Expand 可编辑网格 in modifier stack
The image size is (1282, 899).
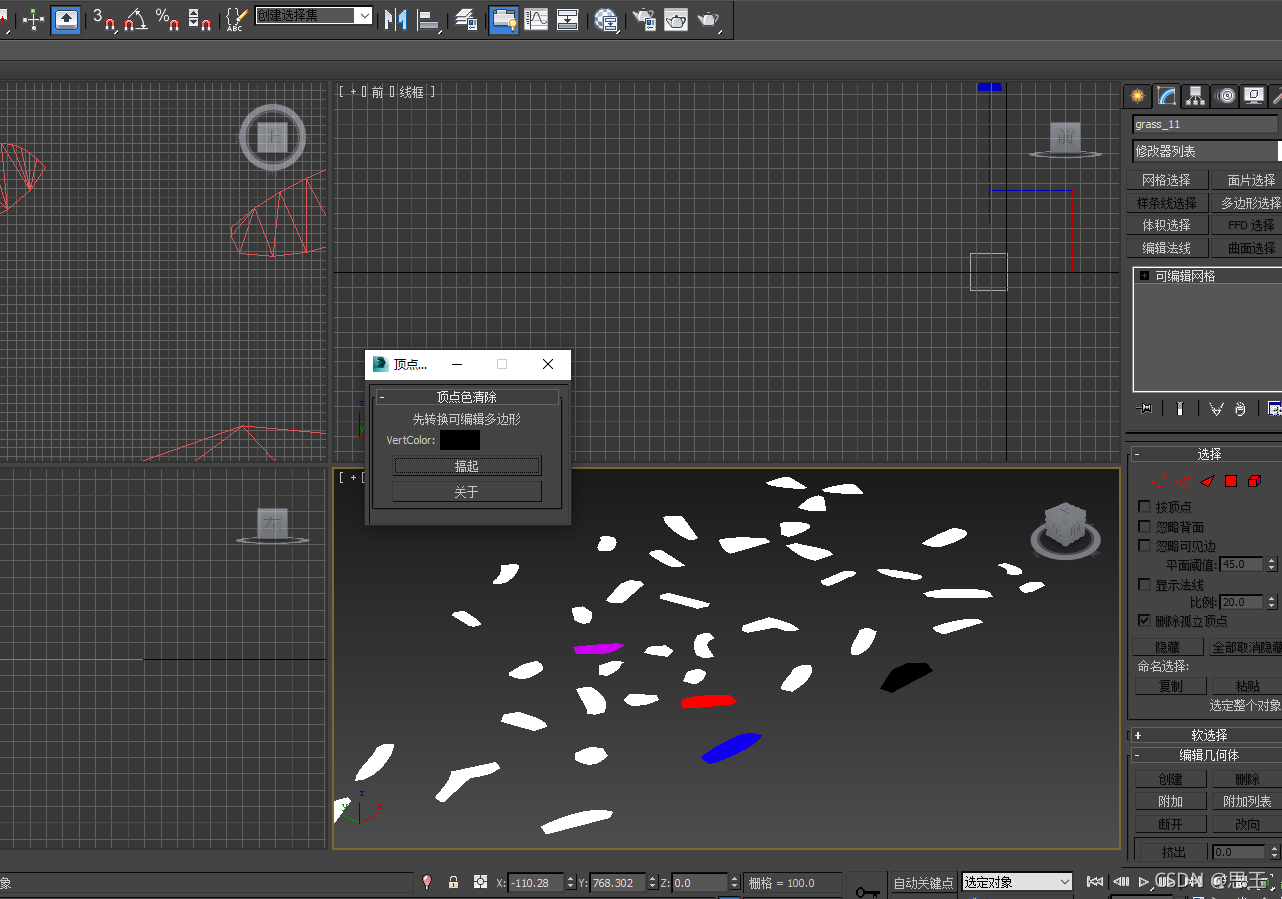coord(1144,276)
